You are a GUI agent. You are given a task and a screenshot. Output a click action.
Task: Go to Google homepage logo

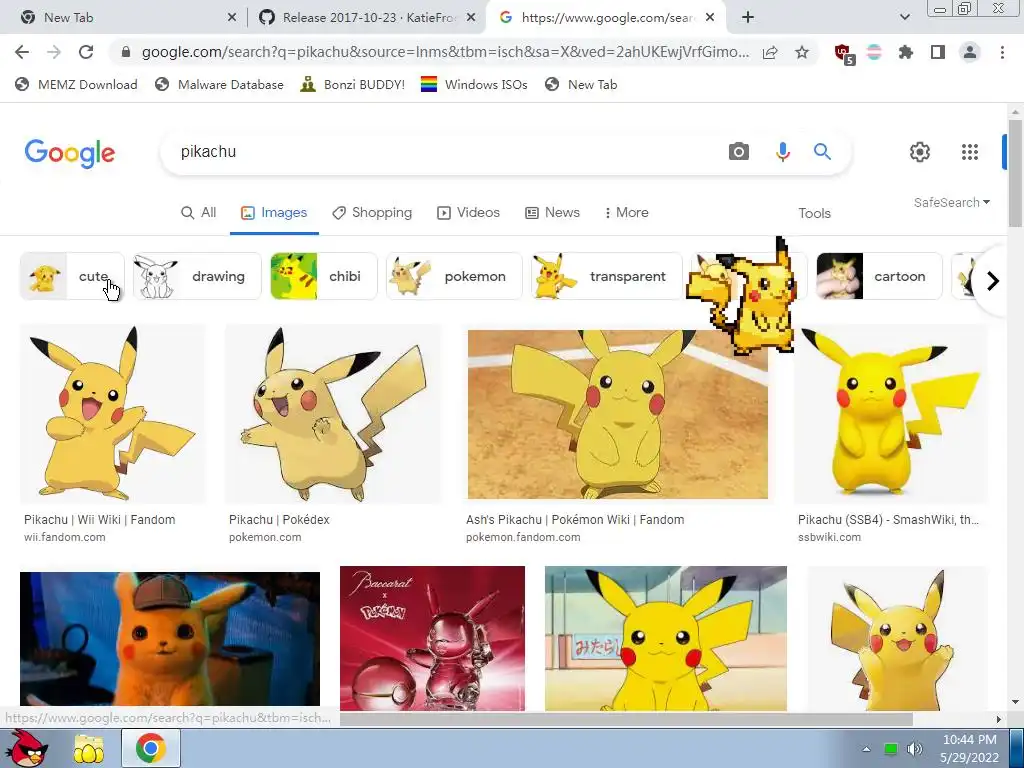70,153
